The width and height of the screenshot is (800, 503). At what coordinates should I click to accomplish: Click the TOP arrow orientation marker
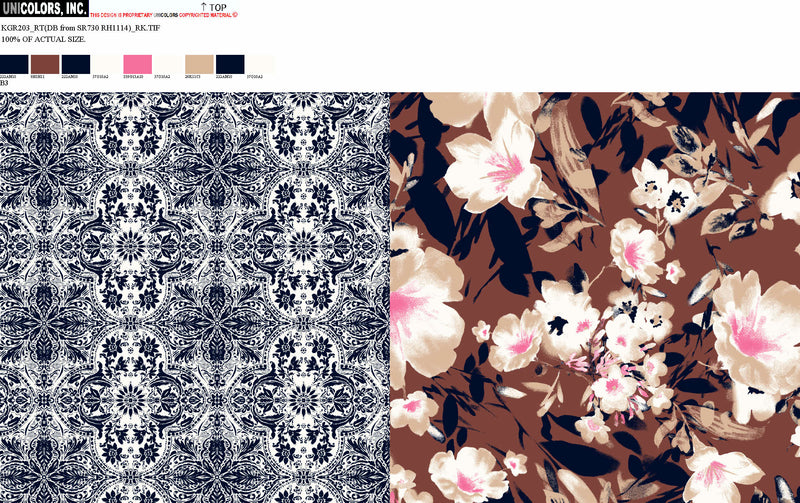click(213, 7)
